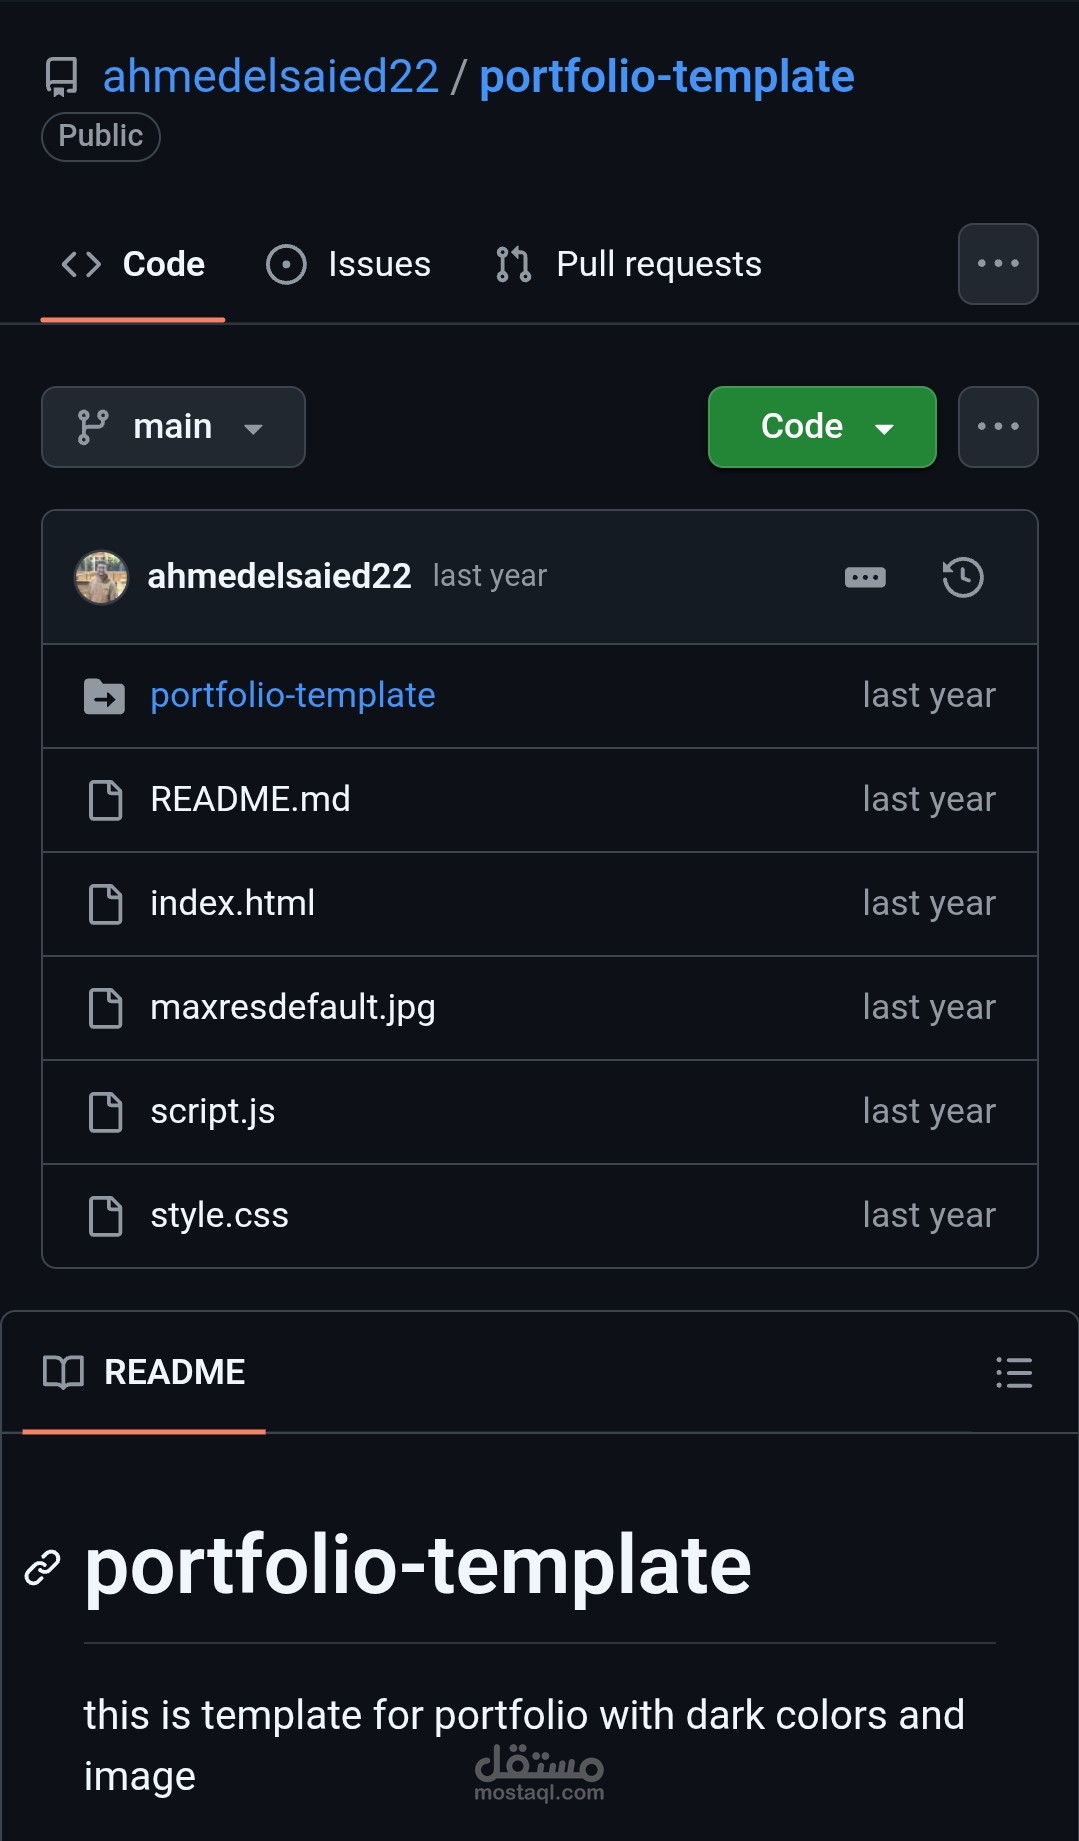Click the repository icon beside owner name

pos(62,77)
